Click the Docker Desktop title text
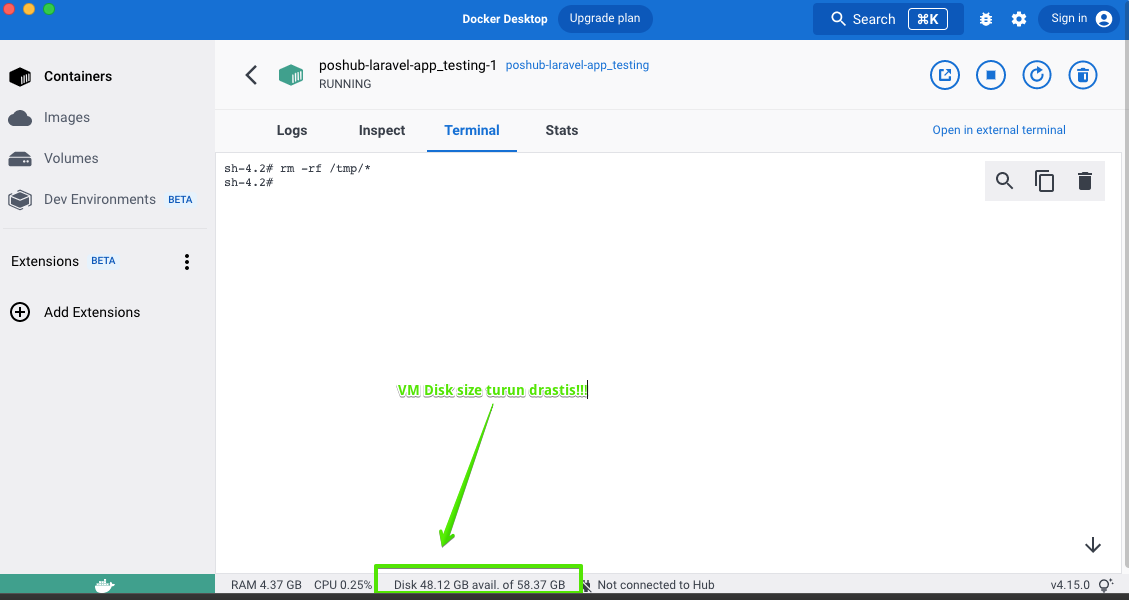Screen dimensions: 1129x600 tap(505, 19)
